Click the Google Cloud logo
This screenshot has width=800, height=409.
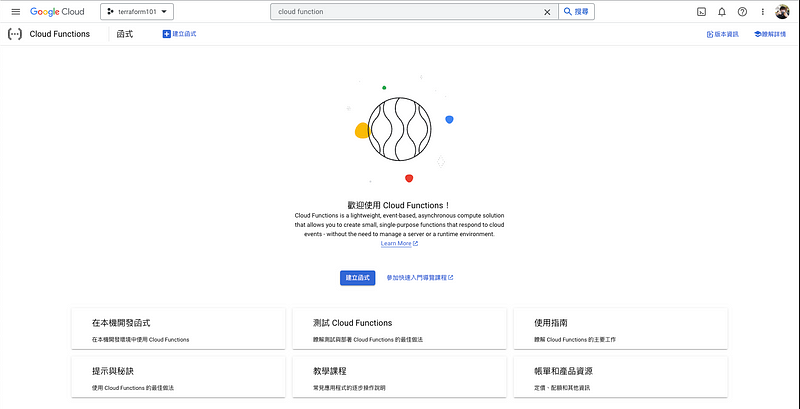click(57, 12)
